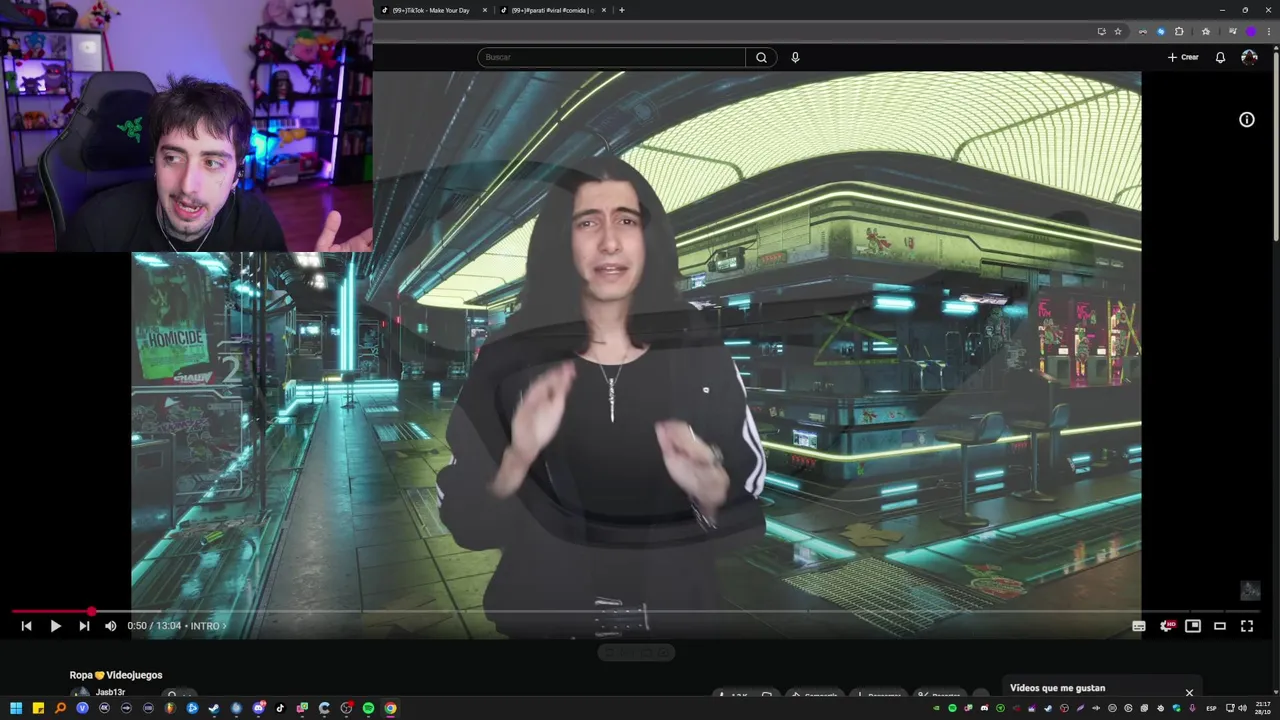Open Chrome extensions puzzle menu

[x=1179, y=31]
